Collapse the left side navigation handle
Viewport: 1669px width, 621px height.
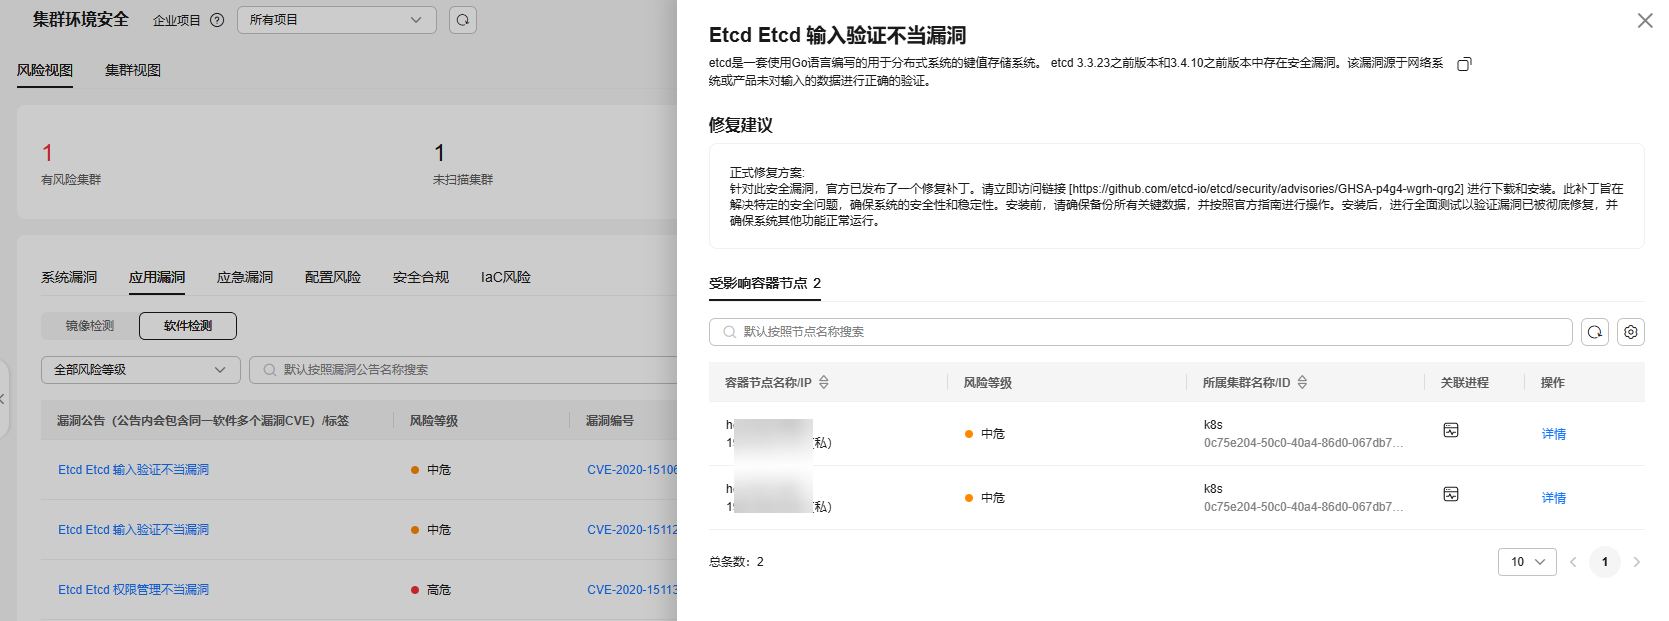pos(3,399)
